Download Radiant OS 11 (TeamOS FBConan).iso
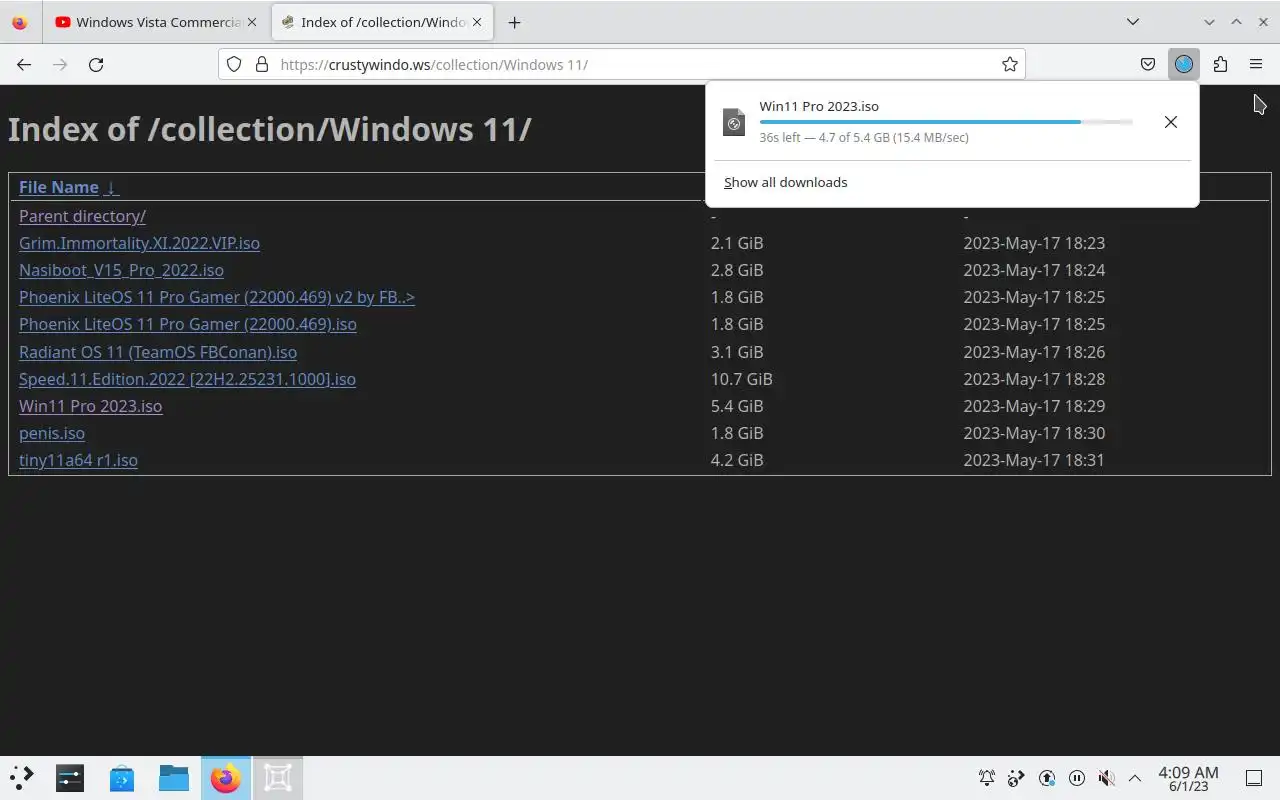Screen dimensions: 1280x800 point(158,352)
